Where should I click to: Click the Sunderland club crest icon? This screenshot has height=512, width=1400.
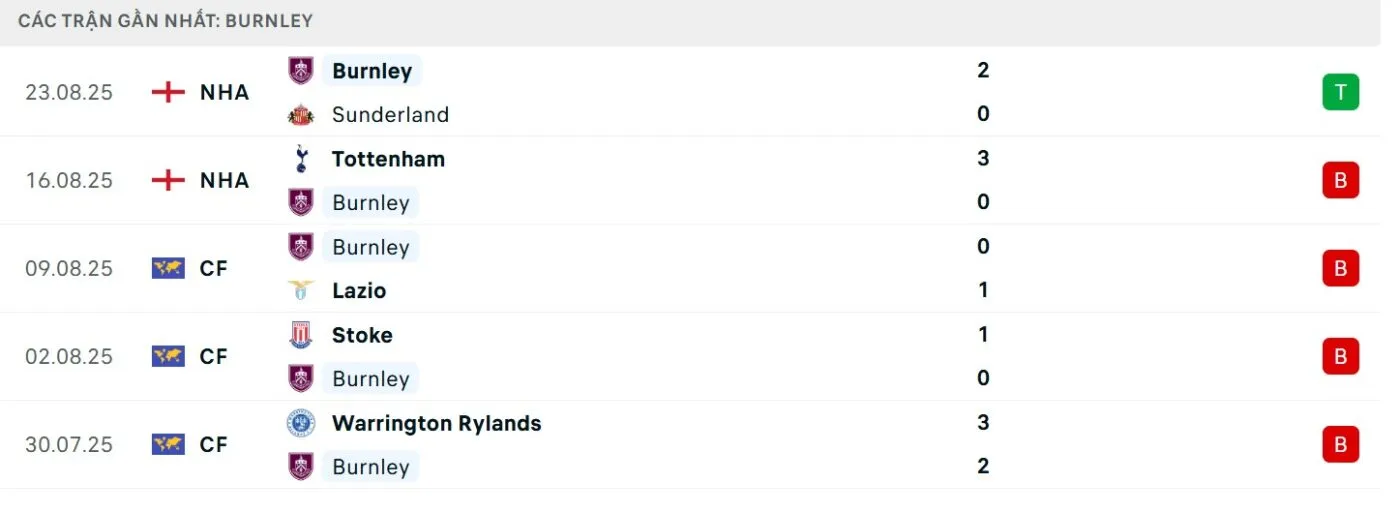tap(300, 115)
